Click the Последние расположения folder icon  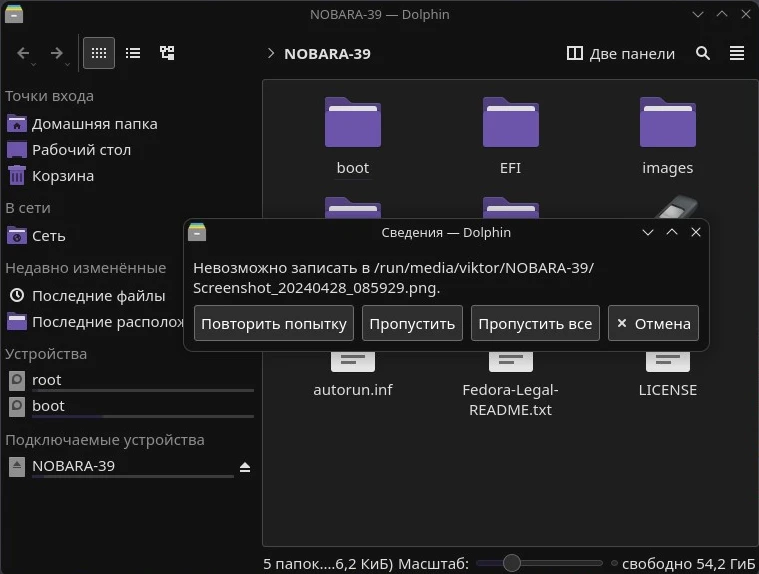[17, 322]
